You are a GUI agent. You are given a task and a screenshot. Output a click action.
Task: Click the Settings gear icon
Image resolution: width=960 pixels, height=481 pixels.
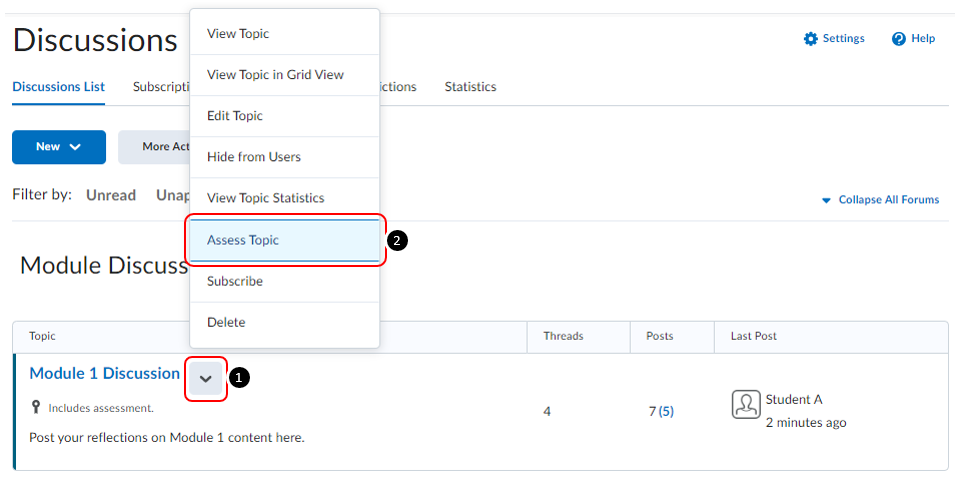810,39
